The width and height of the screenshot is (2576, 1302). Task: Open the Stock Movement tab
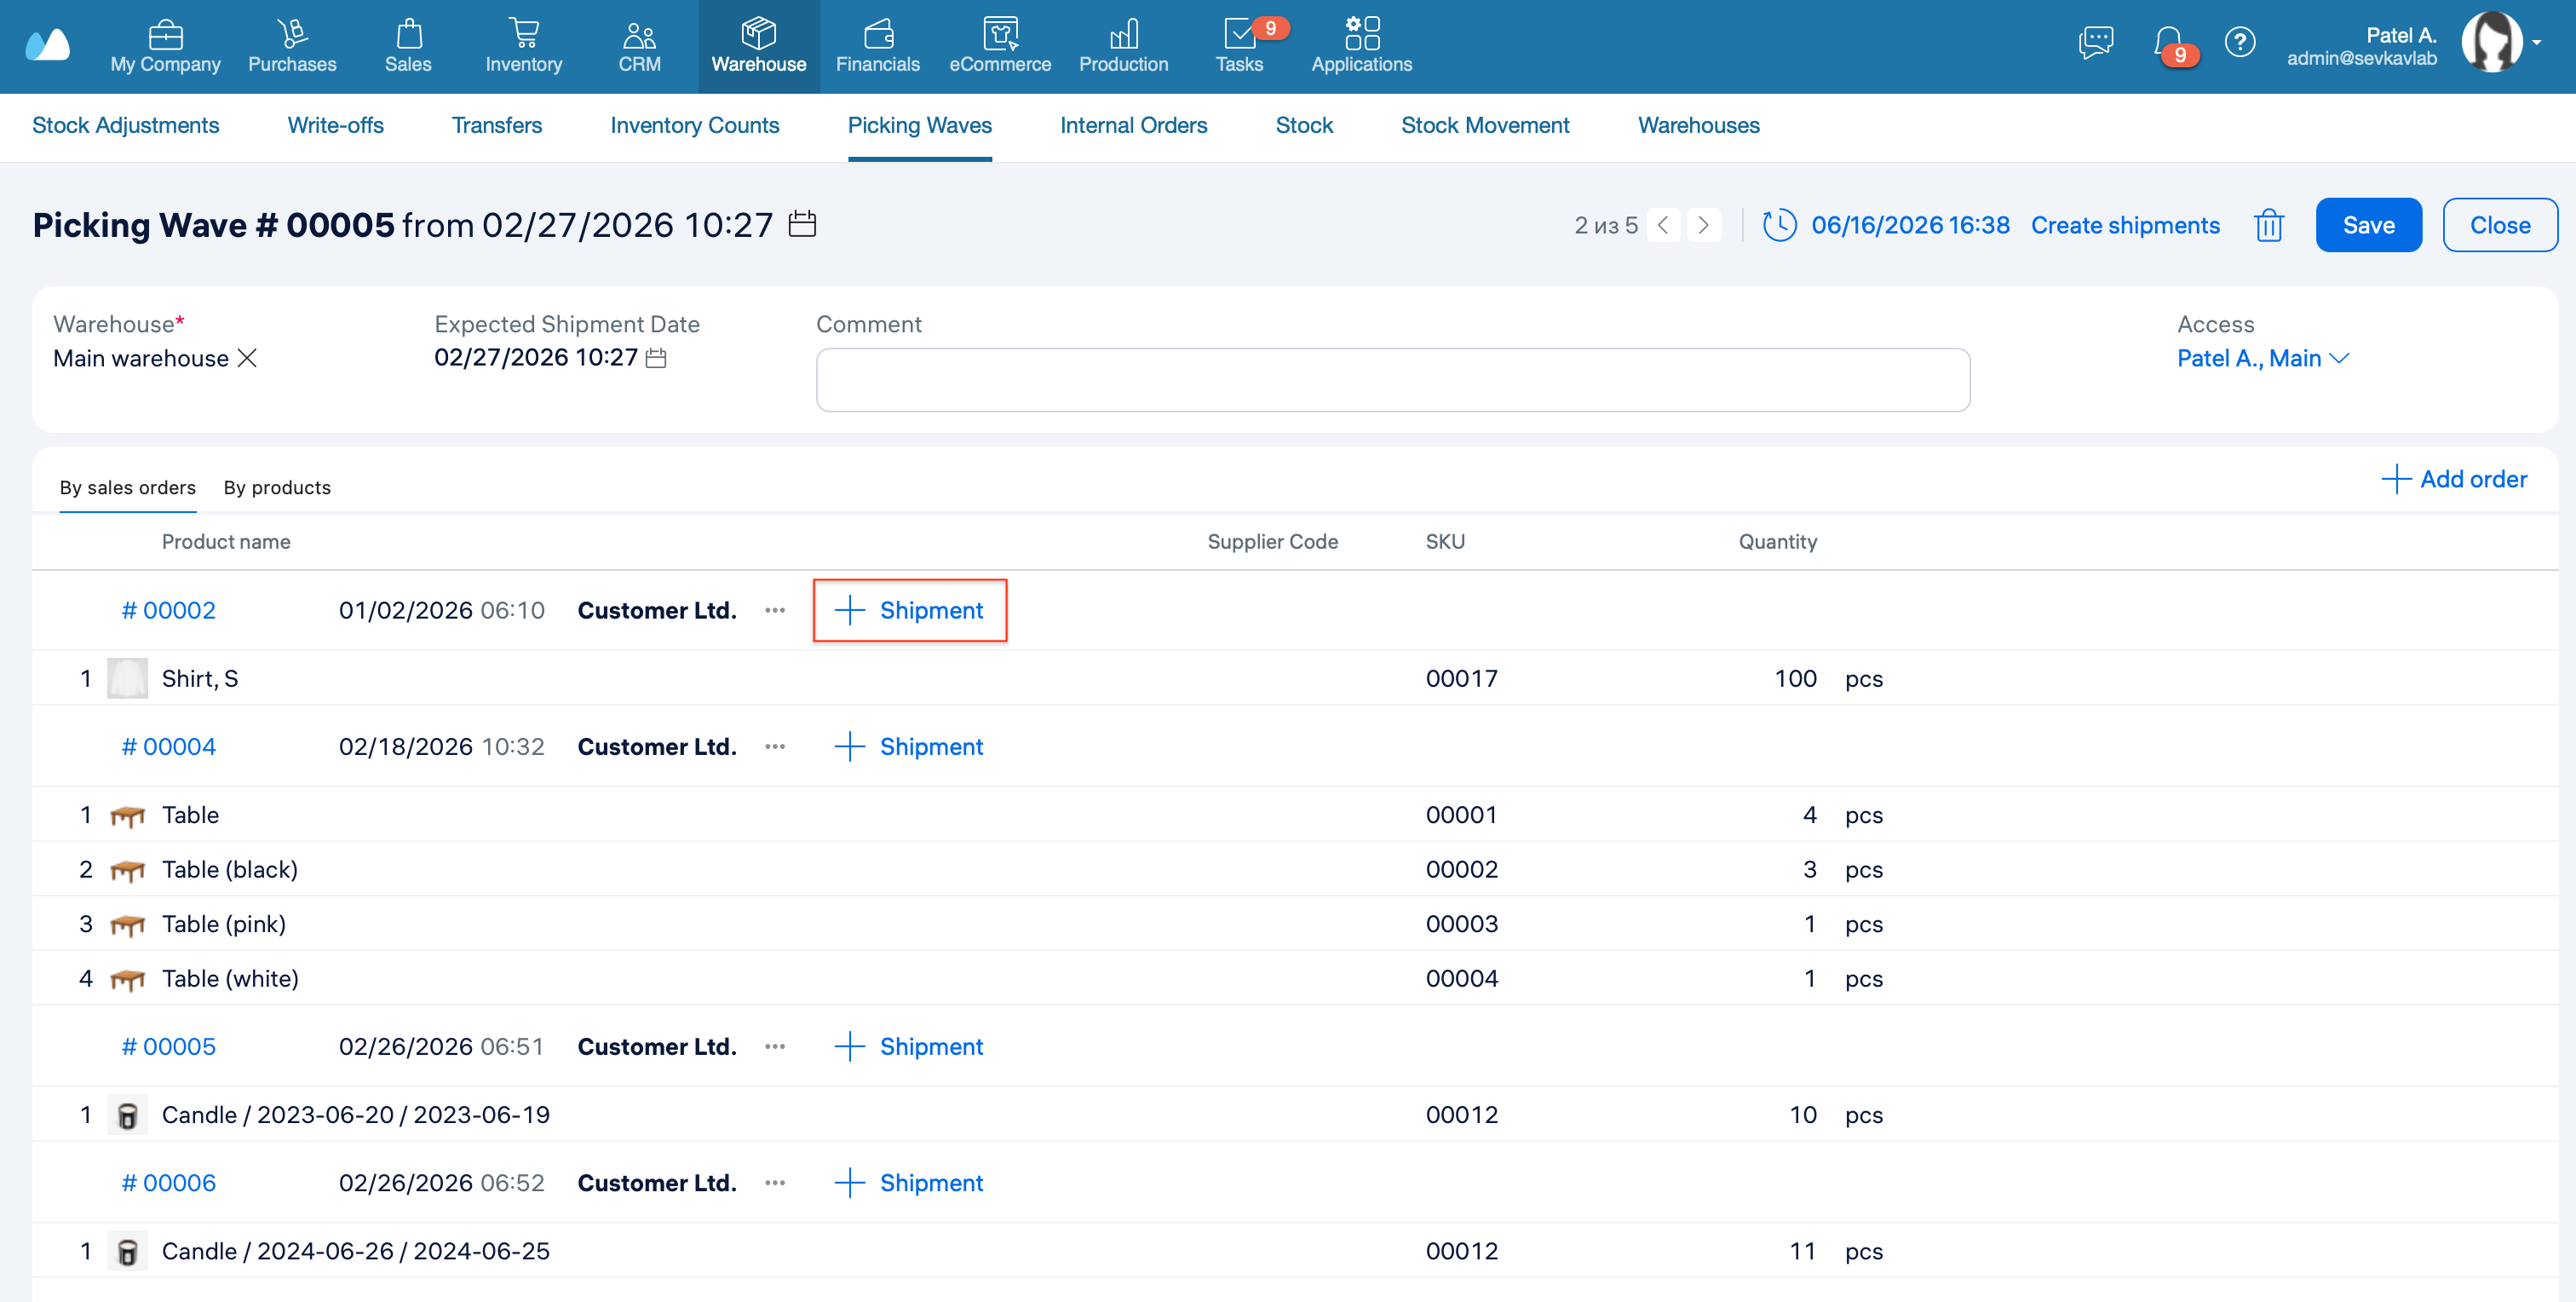[x=1484, y=125]
